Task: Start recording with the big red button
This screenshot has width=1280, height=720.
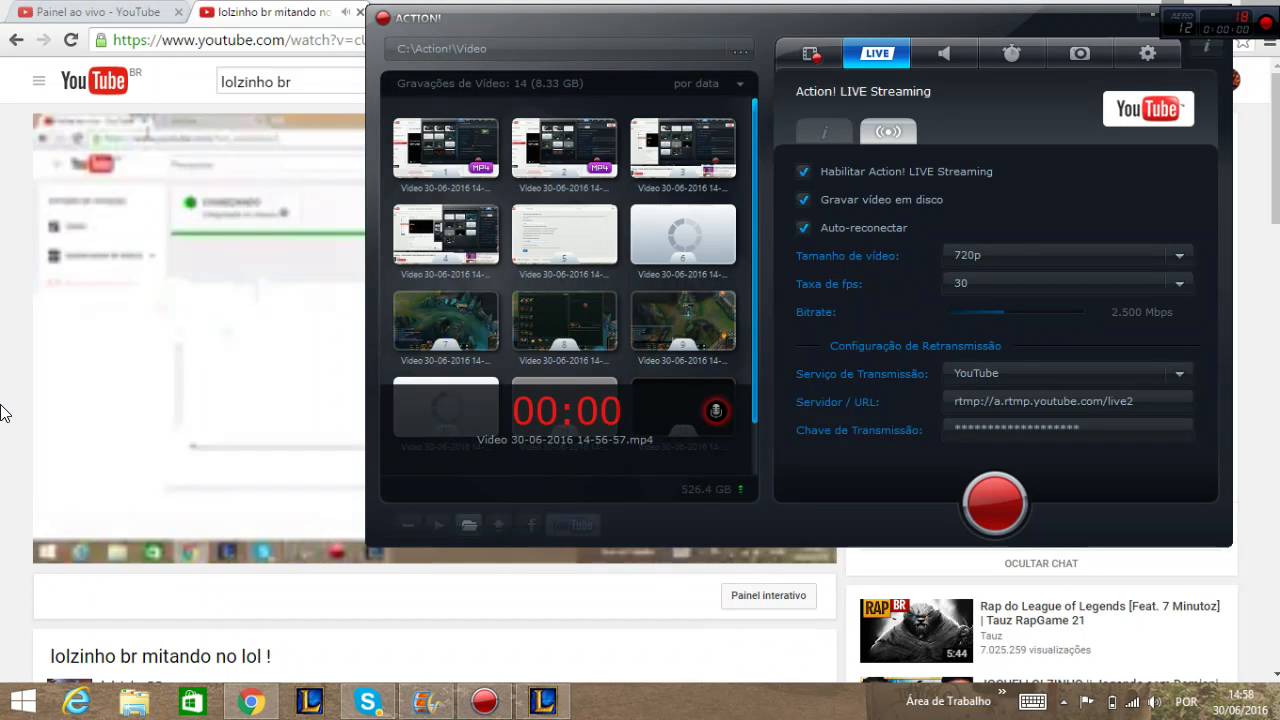Action: coord(995,503)
